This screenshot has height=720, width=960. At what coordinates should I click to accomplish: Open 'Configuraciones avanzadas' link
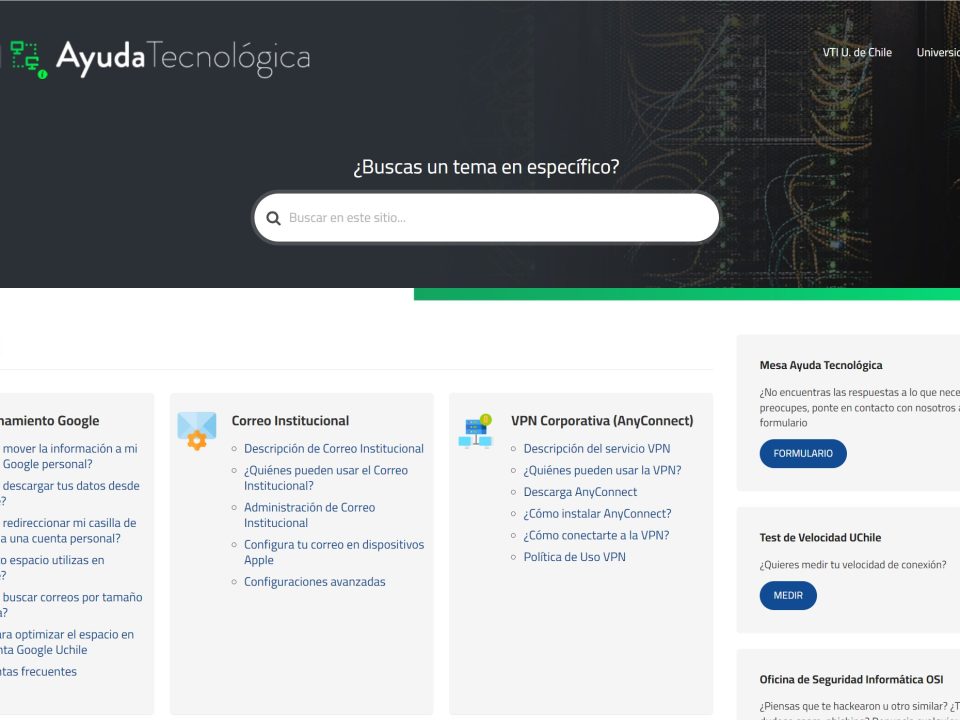pyautogui.click(x=314, y=582)
